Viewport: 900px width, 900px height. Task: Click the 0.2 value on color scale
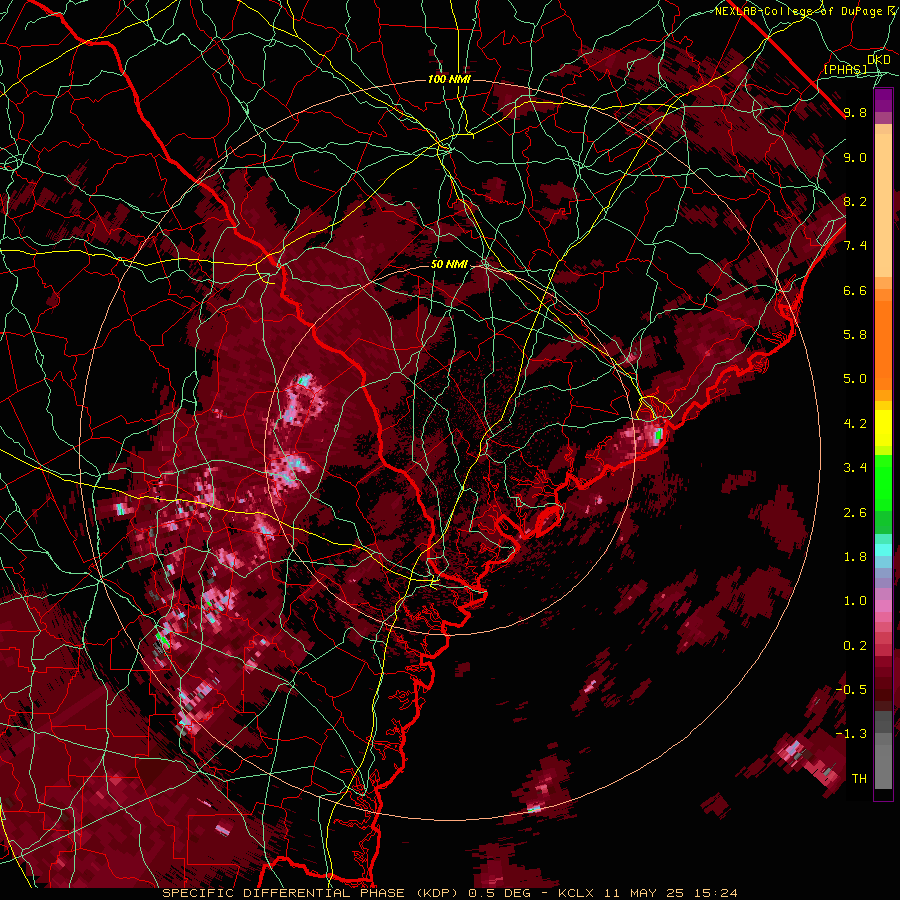(855, 646)
